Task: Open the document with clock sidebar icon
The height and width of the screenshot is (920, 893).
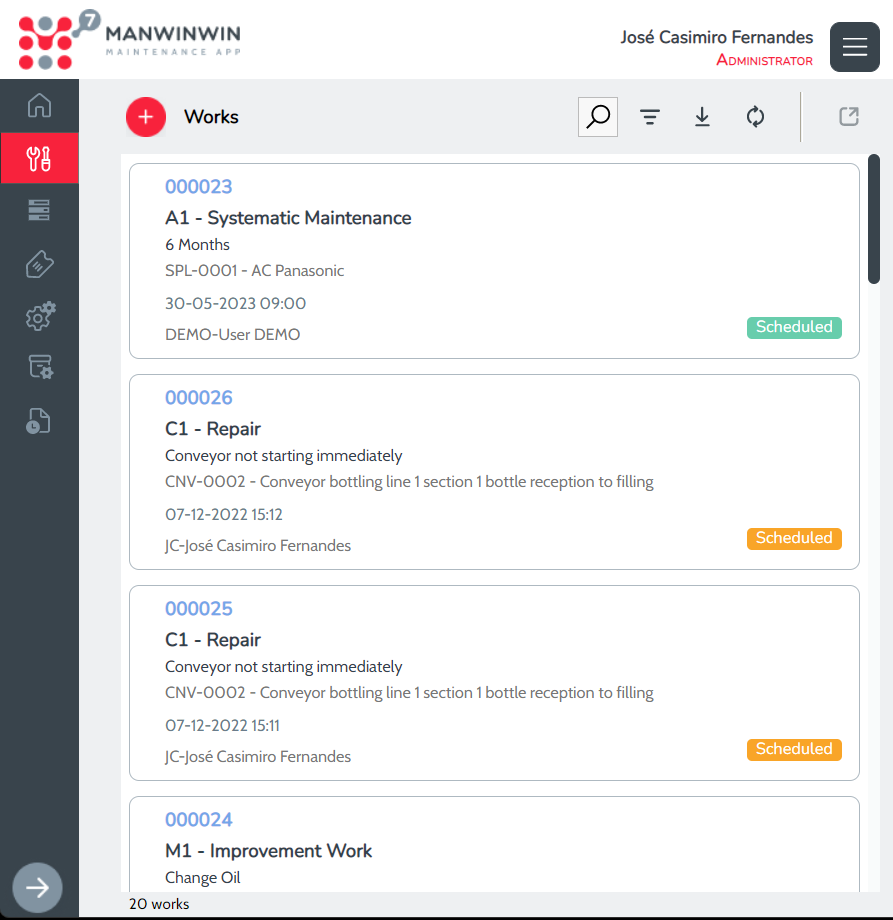Action: click(x=39, y=421)
